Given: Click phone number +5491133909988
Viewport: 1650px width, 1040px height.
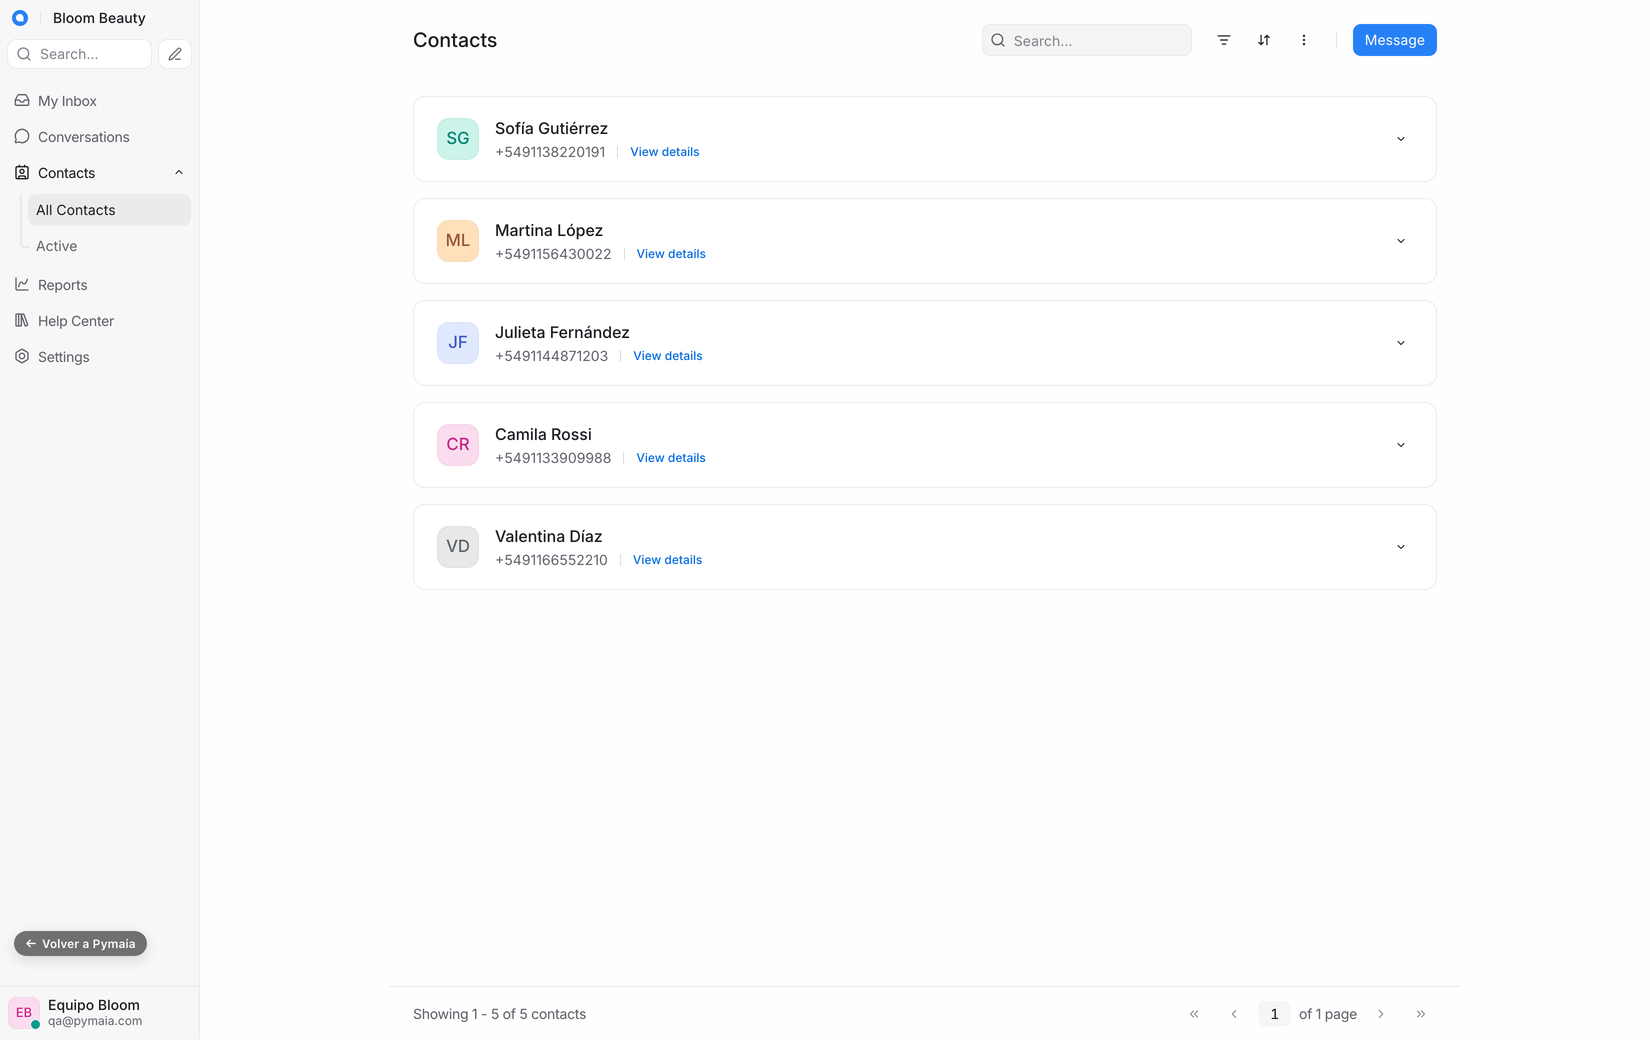Looking at the screenshot, I should 553,458.
